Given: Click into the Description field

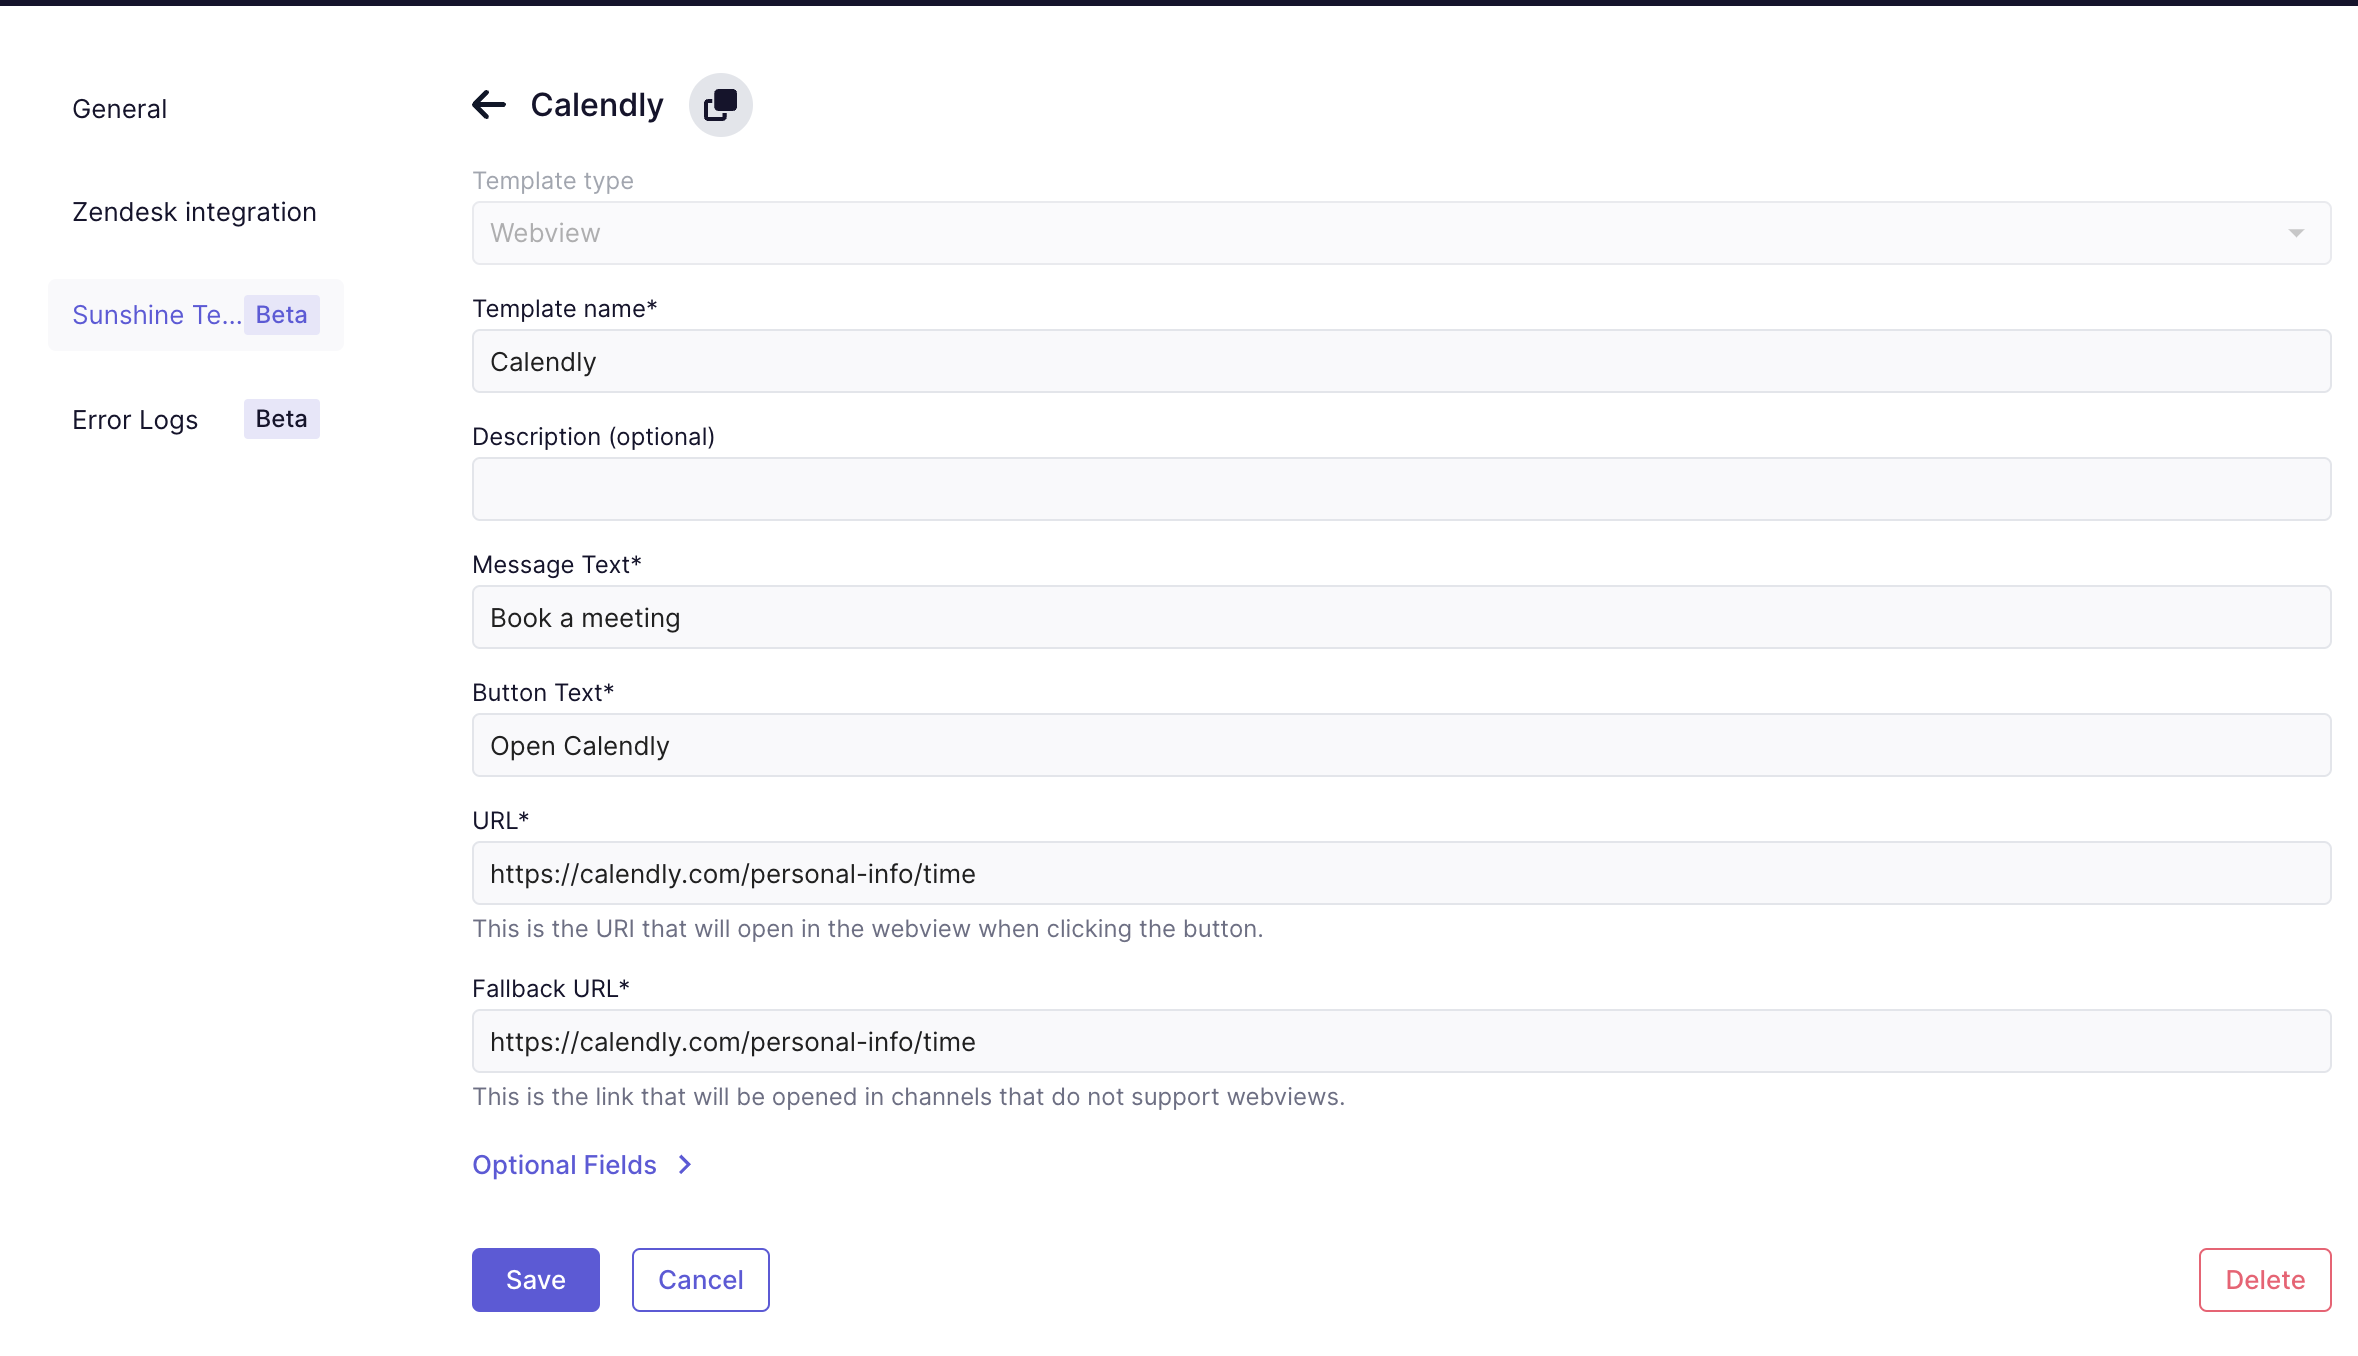Looking at the screenshot, I should click(x=1401, y=489).
